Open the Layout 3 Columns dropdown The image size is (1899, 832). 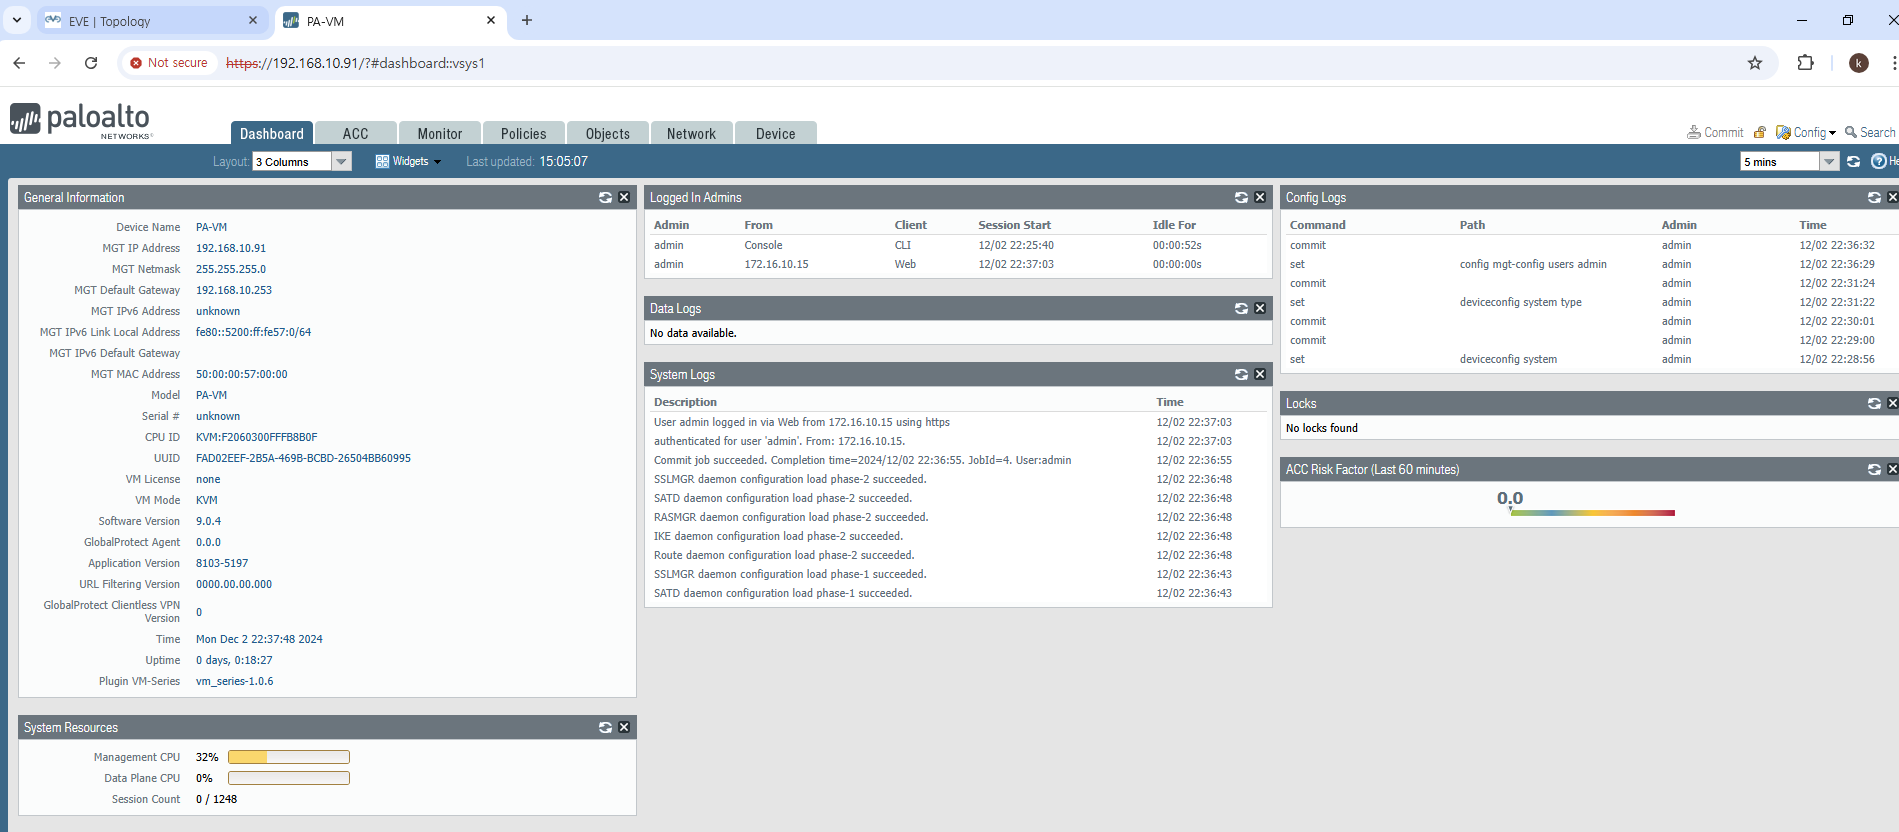click(302, 162)
